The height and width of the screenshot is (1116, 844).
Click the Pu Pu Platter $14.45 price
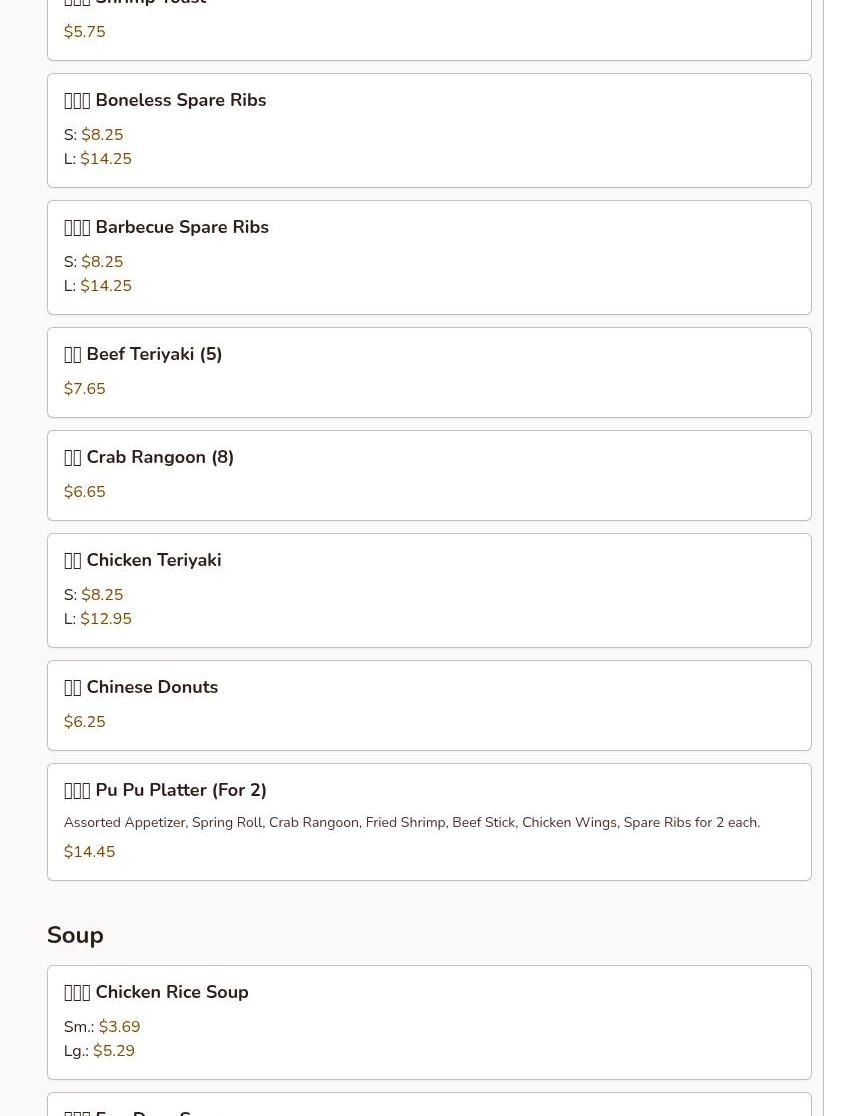point(89,852)
